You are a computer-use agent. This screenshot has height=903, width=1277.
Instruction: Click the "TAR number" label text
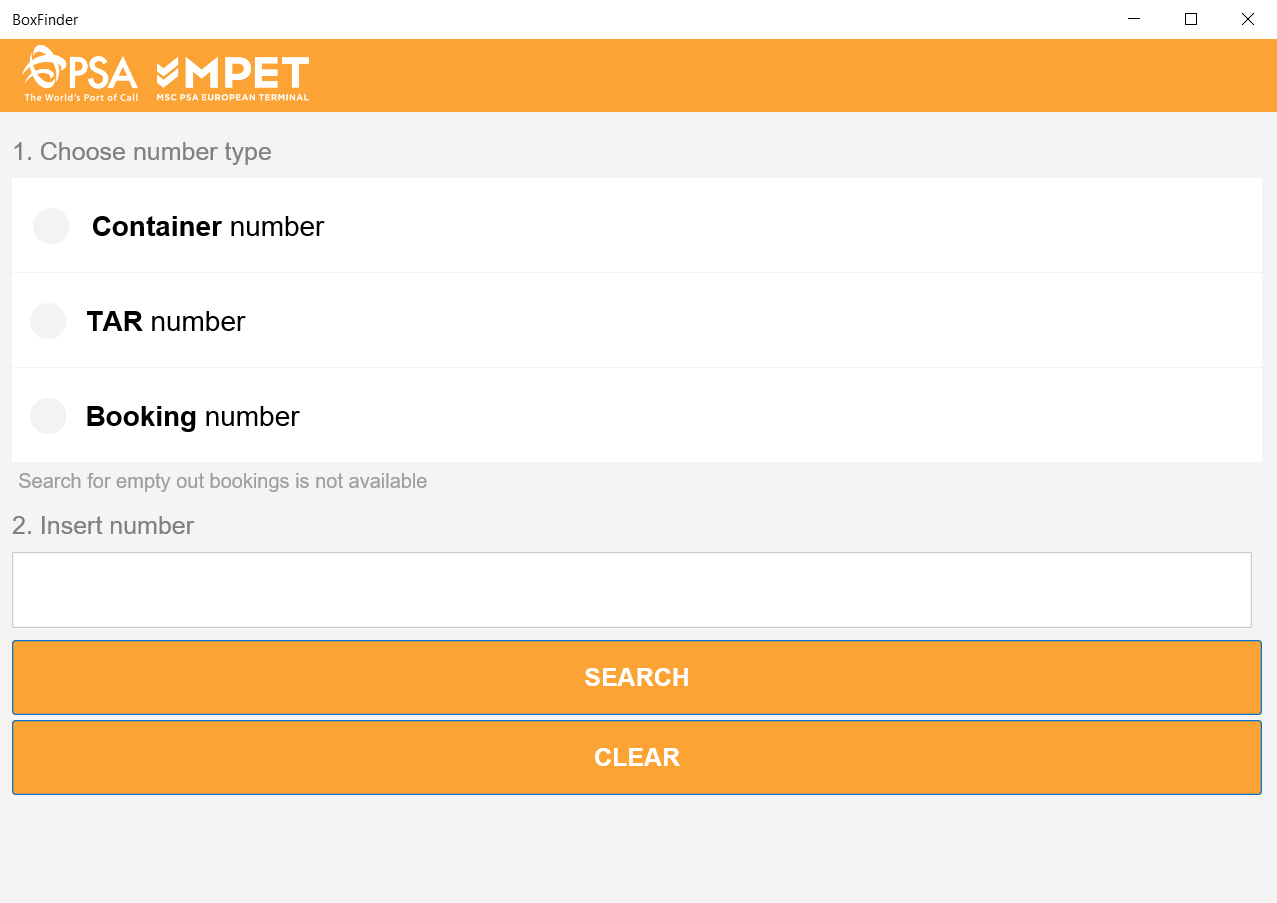[166, 322]
